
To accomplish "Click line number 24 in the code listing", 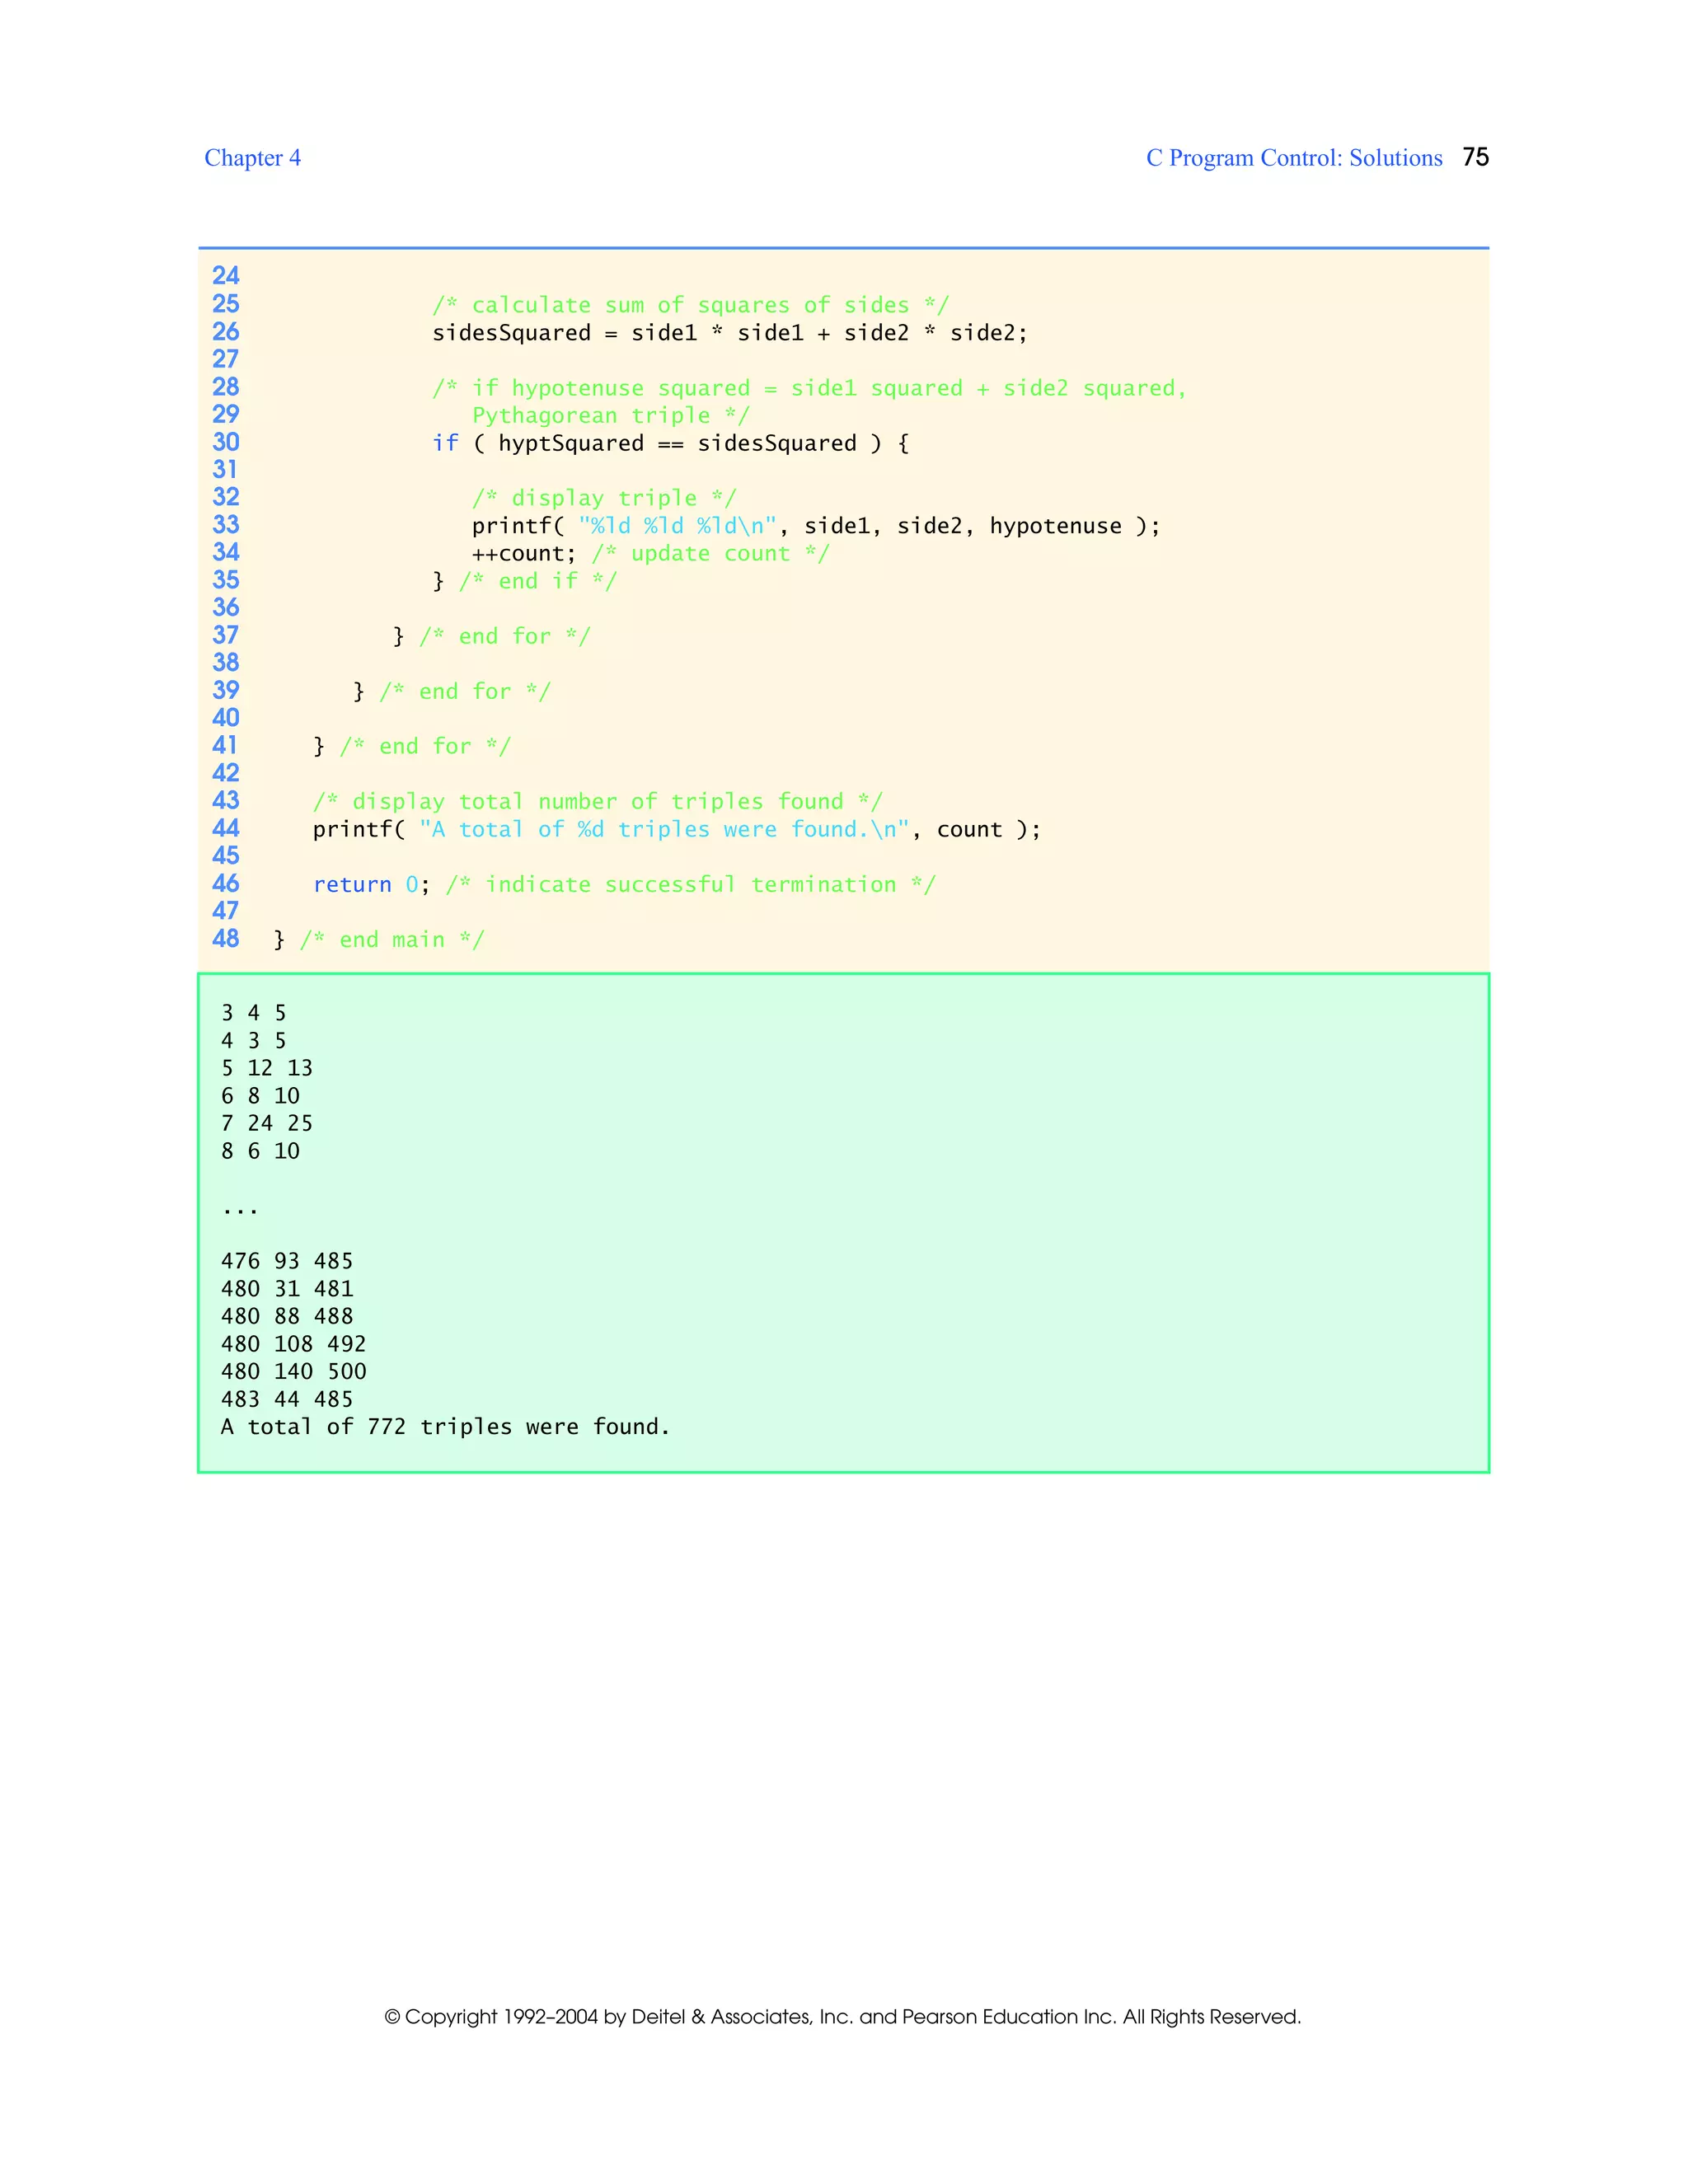I will 225,276.
